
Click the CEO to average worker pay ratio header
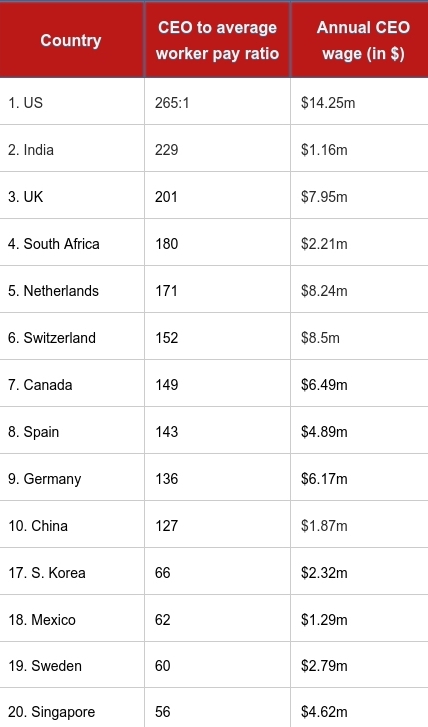point(217,40)
